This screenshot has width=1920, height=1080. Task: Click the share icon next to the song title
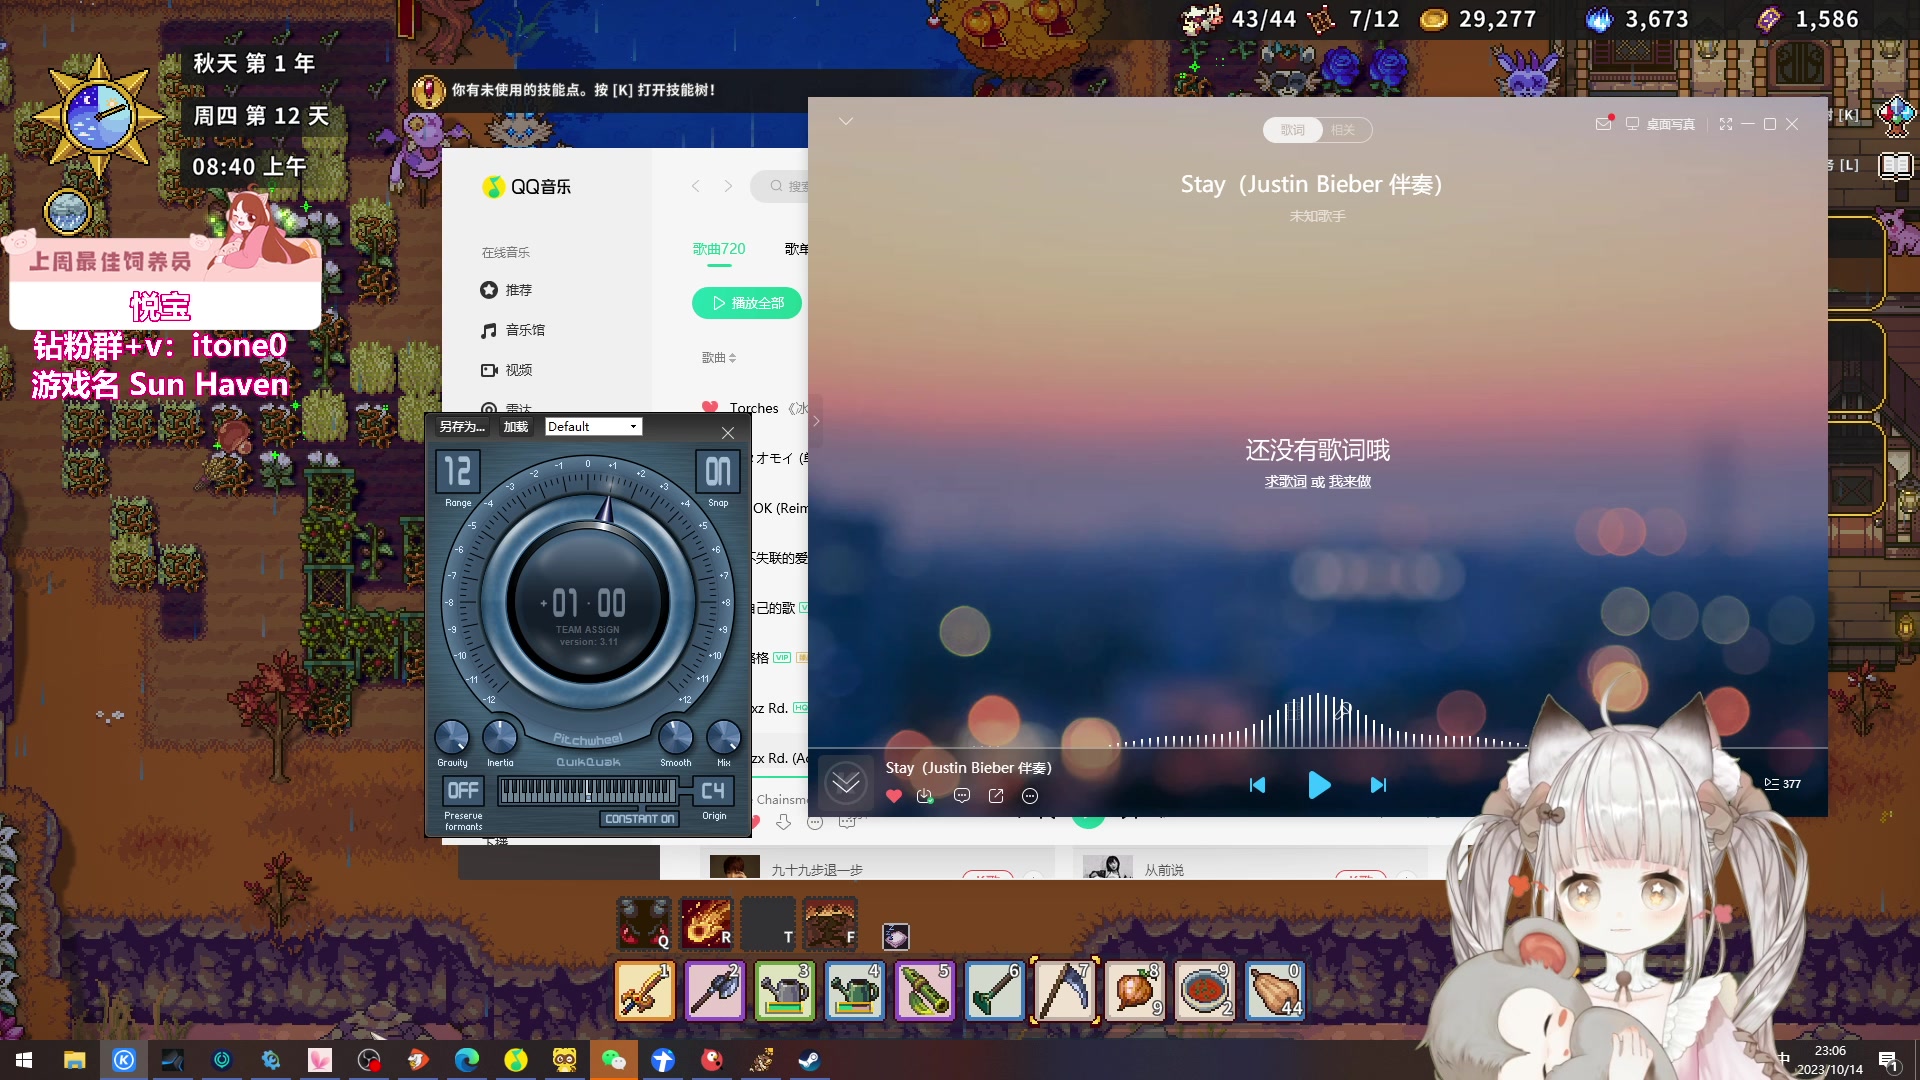tap(996, 796)
